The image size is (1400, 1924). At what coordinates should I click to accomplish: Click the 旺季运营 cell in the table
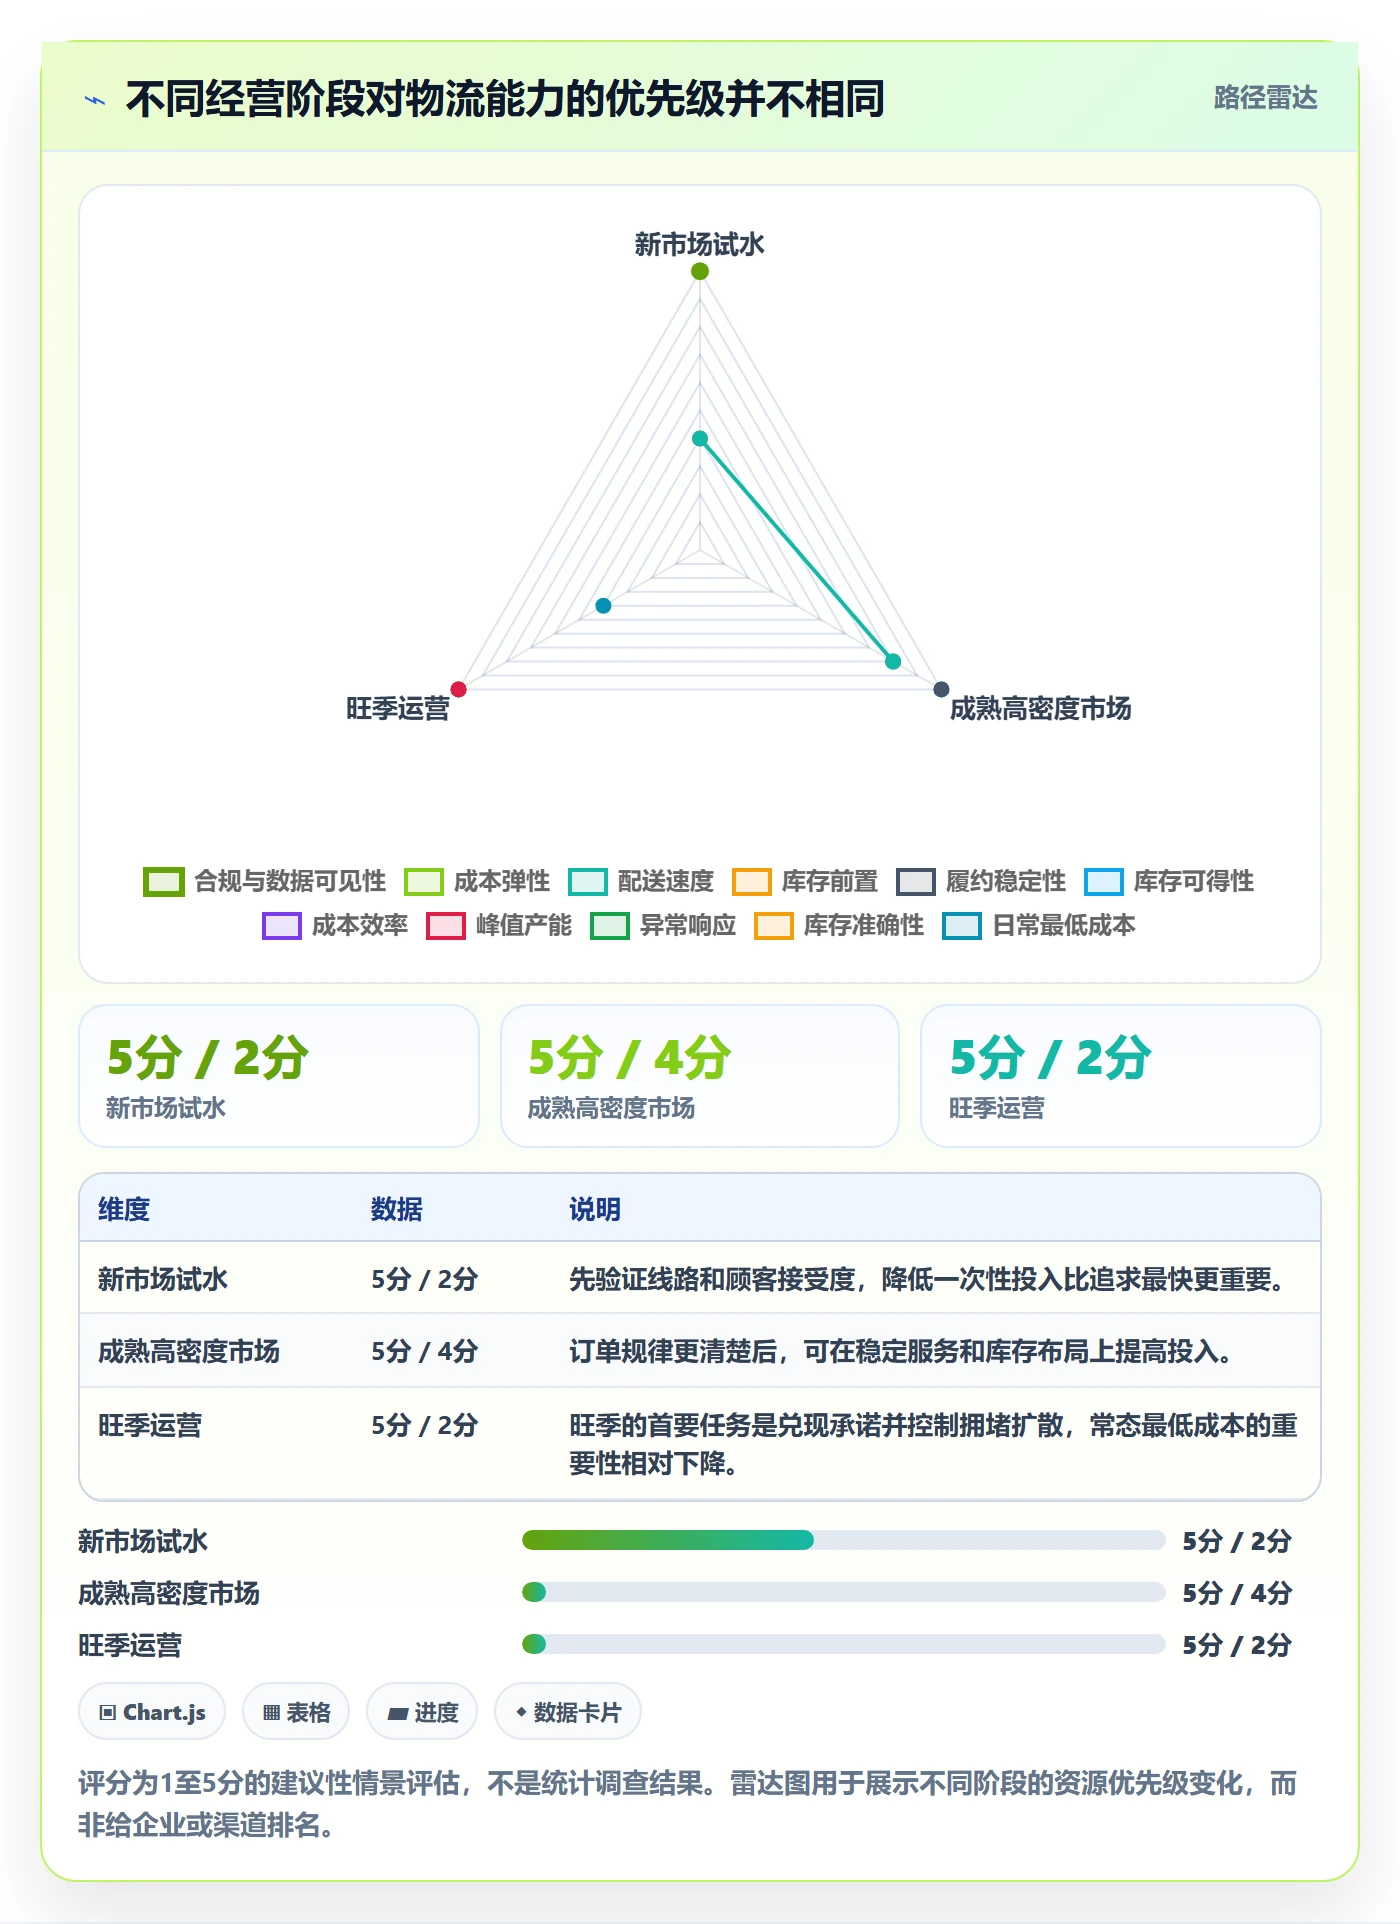click(x=150, y=1425)
